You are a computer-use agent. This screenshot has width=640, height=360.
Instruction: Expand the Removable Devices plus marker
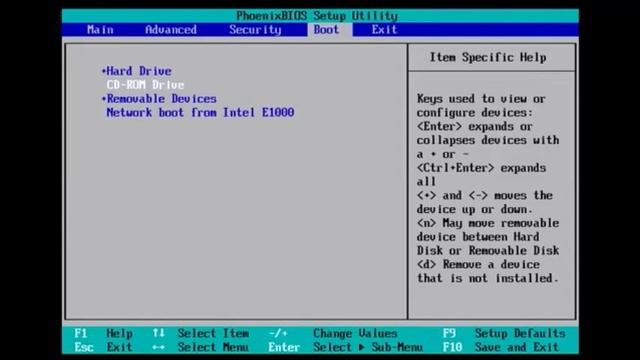(104, 99)
